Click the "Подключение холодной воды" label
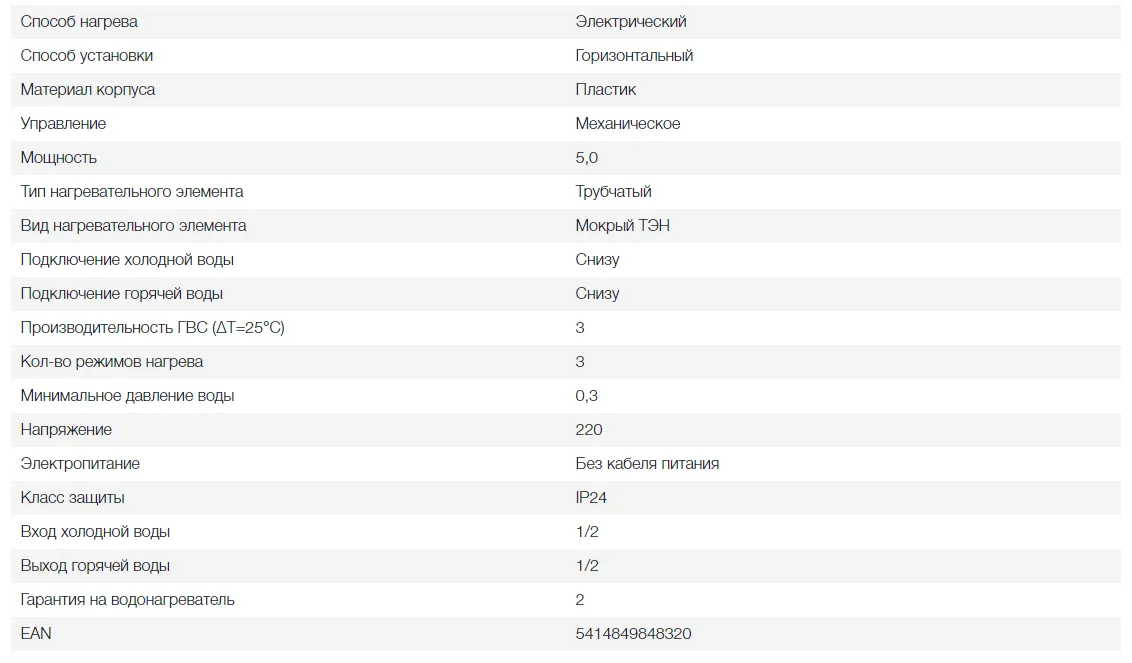Viewport: 1132px width, 663px height. pos(127,260)
